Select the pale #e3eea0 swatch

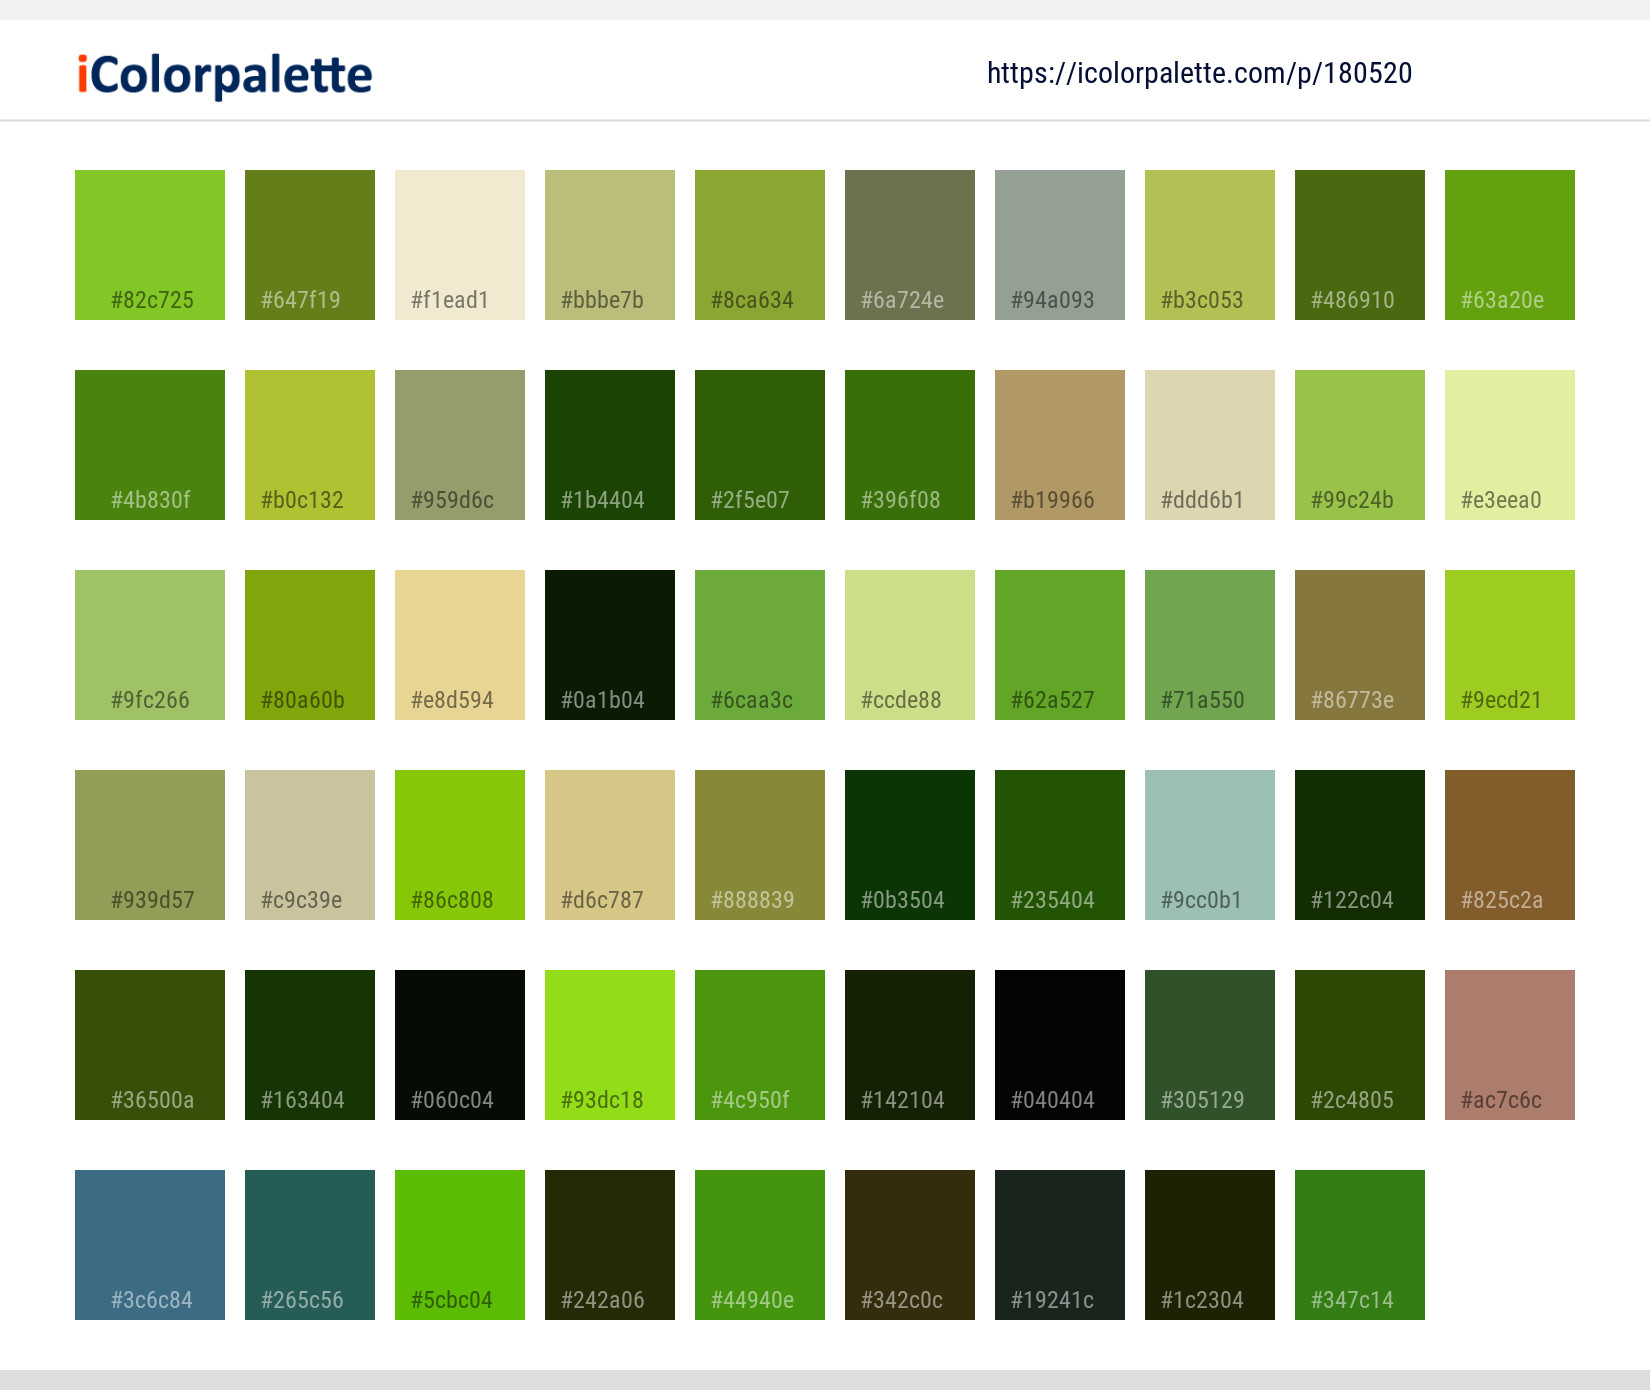coord(1510,445)
